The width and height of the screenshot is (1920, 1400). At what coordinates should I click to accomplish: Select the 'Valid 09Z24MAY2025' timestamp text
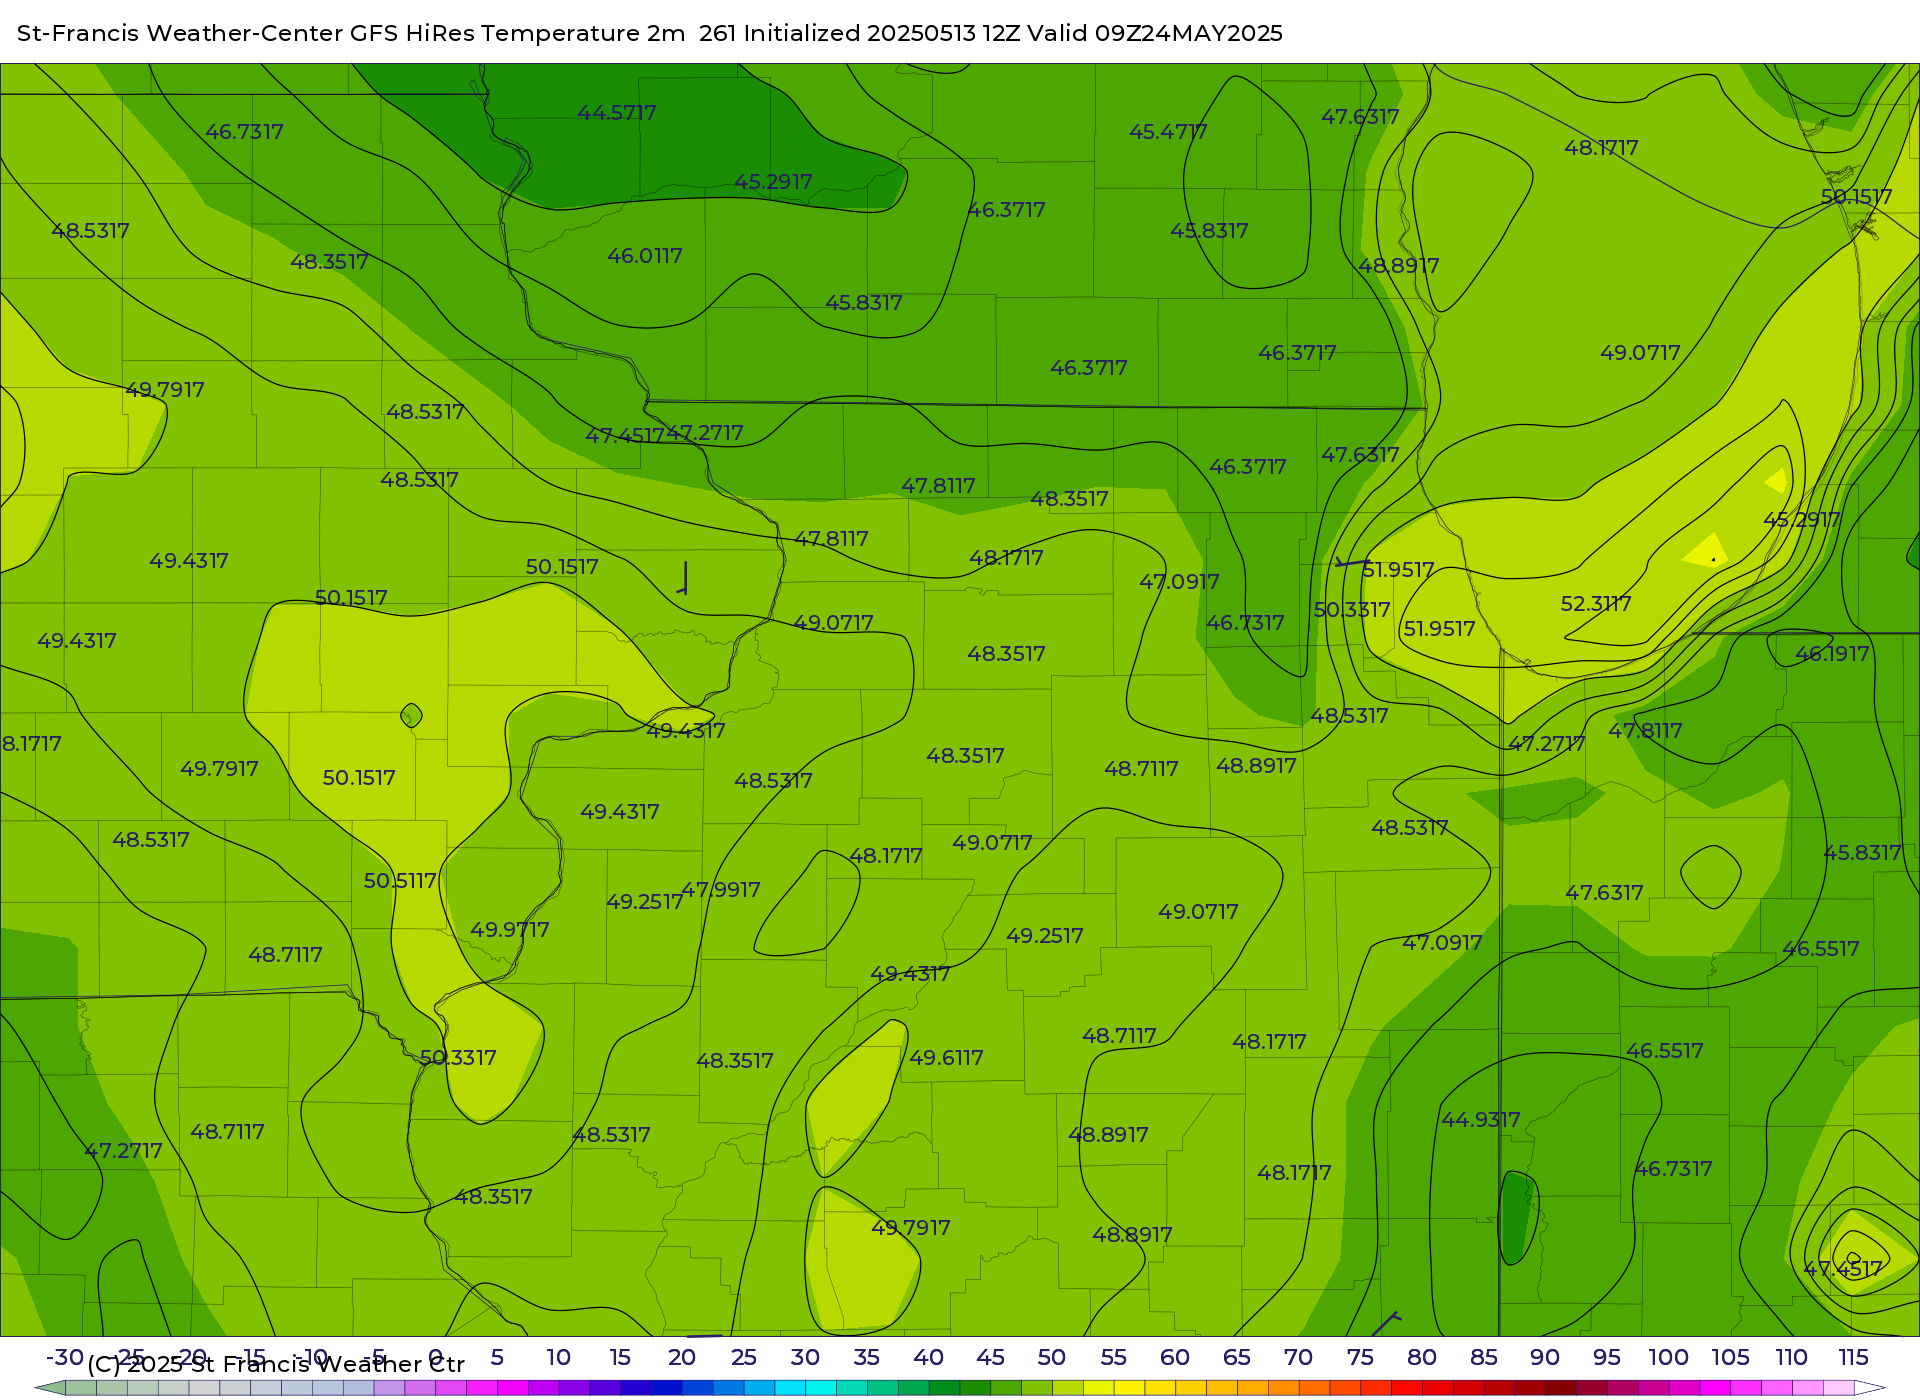(1154, 33)
